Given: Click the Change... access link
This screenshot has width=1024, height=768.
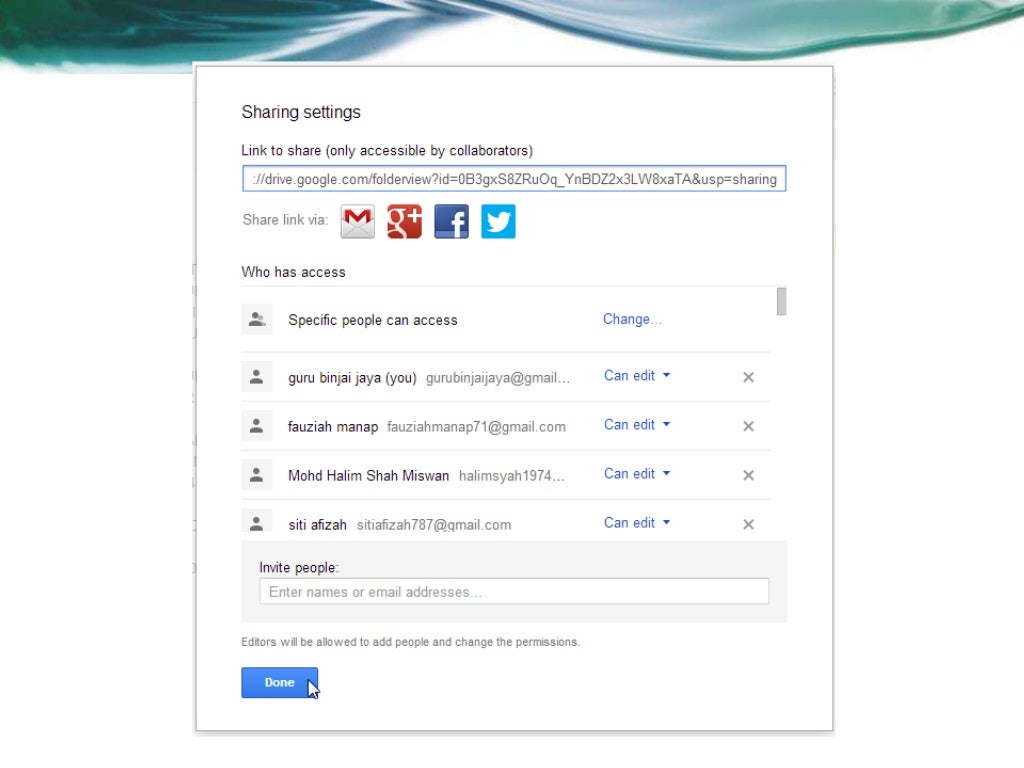Looking at the screenshot, I should pyautogui.click(x=632, y=319).
